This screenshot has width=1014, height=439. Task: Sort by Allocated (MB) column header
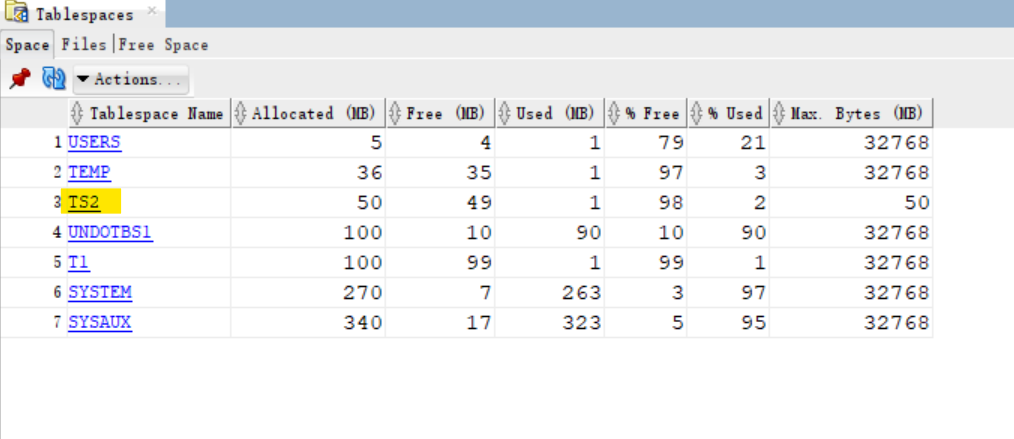[308, 114]
